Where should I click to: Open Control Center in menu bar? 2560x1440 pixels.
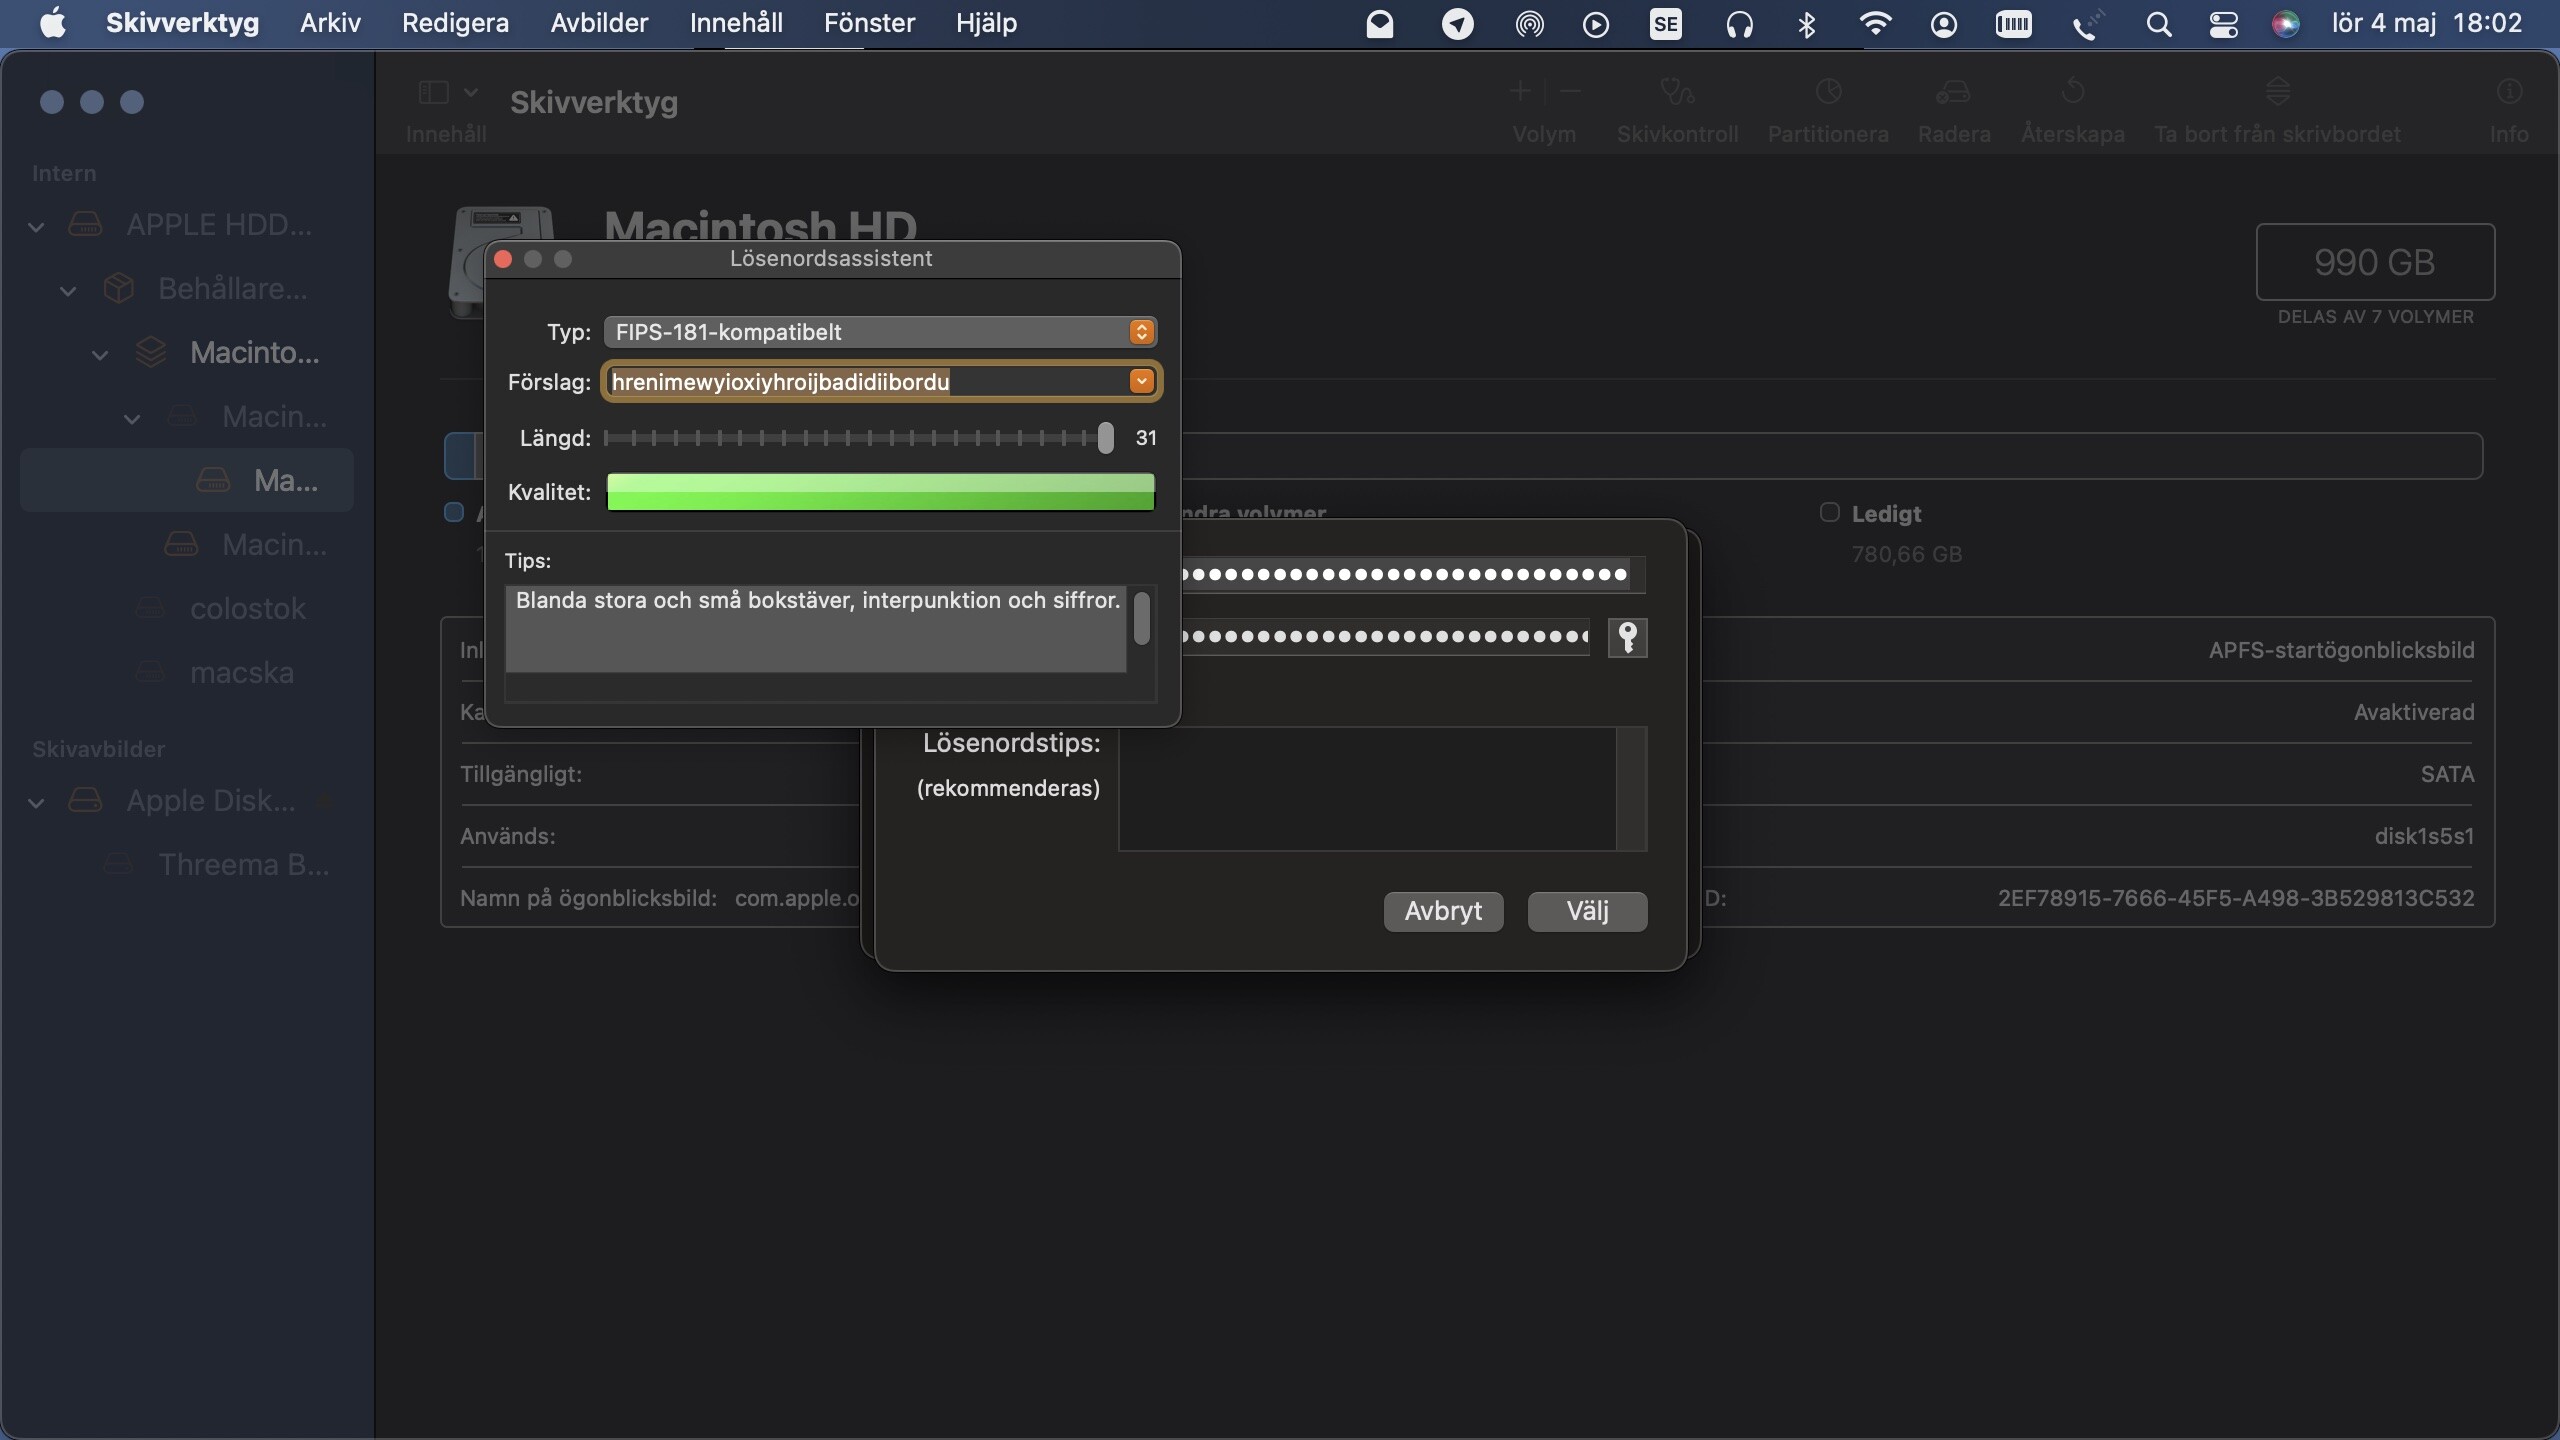[x=2223, y=24]
